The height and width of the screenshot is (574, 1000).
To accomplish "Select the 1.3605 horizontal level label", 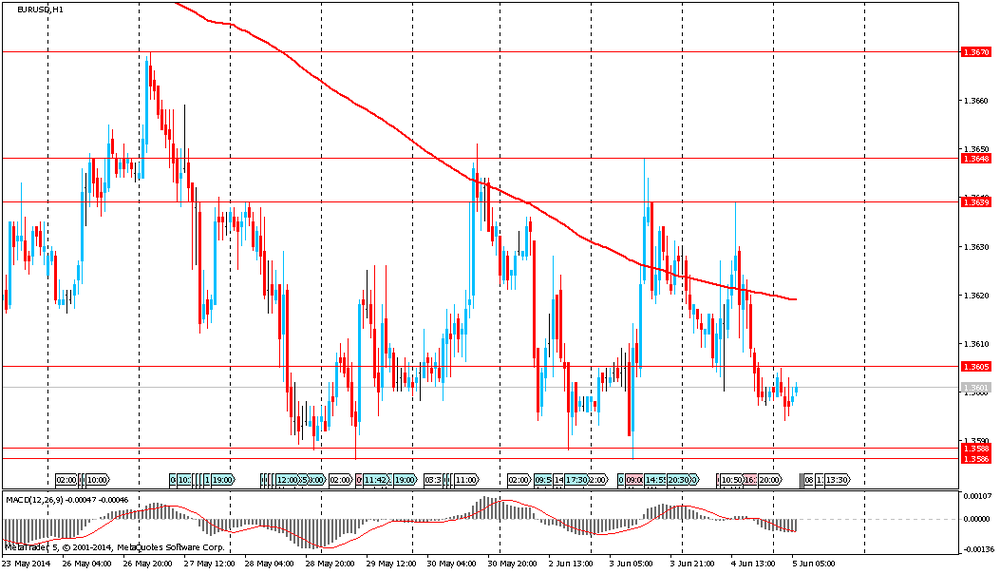I will tap(975, 367).
